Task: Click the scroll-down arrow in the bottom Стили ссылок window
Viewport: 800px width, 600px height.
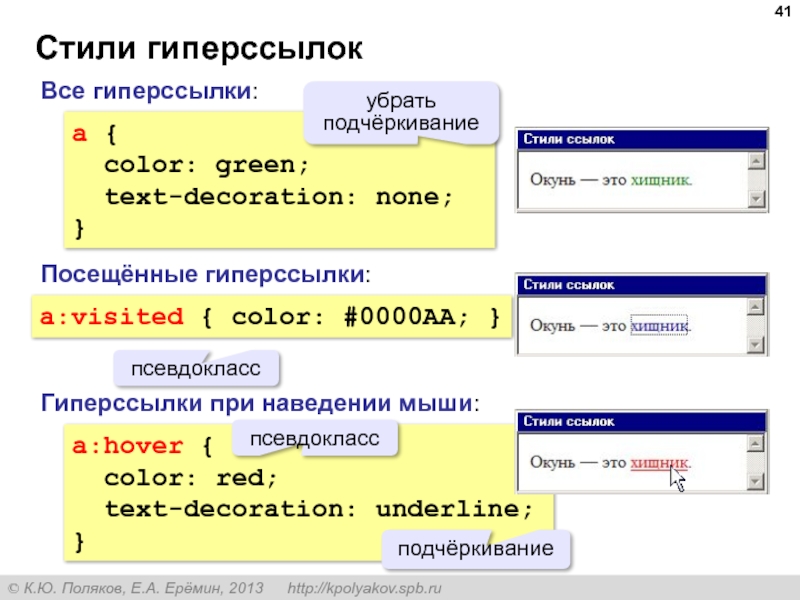Action: click(756, 481)
